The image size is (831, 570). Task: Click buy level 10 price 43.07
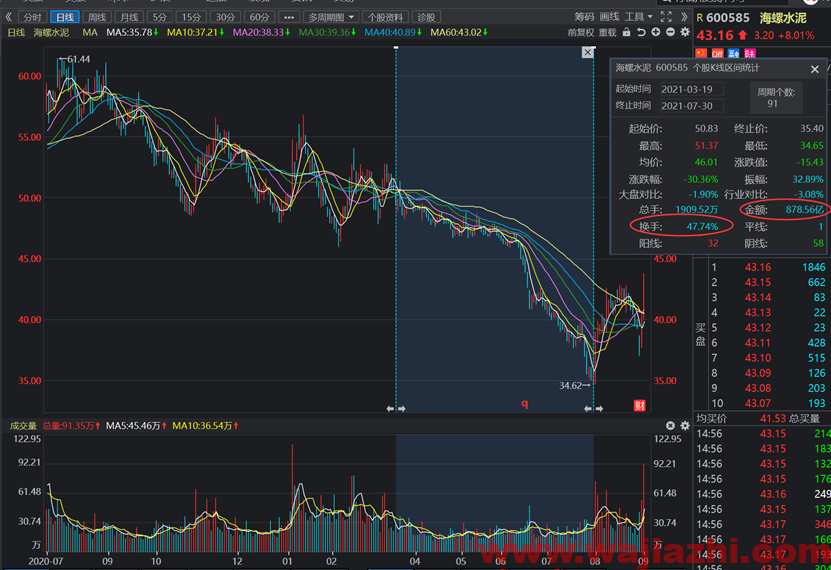click(x=758, y=403)
